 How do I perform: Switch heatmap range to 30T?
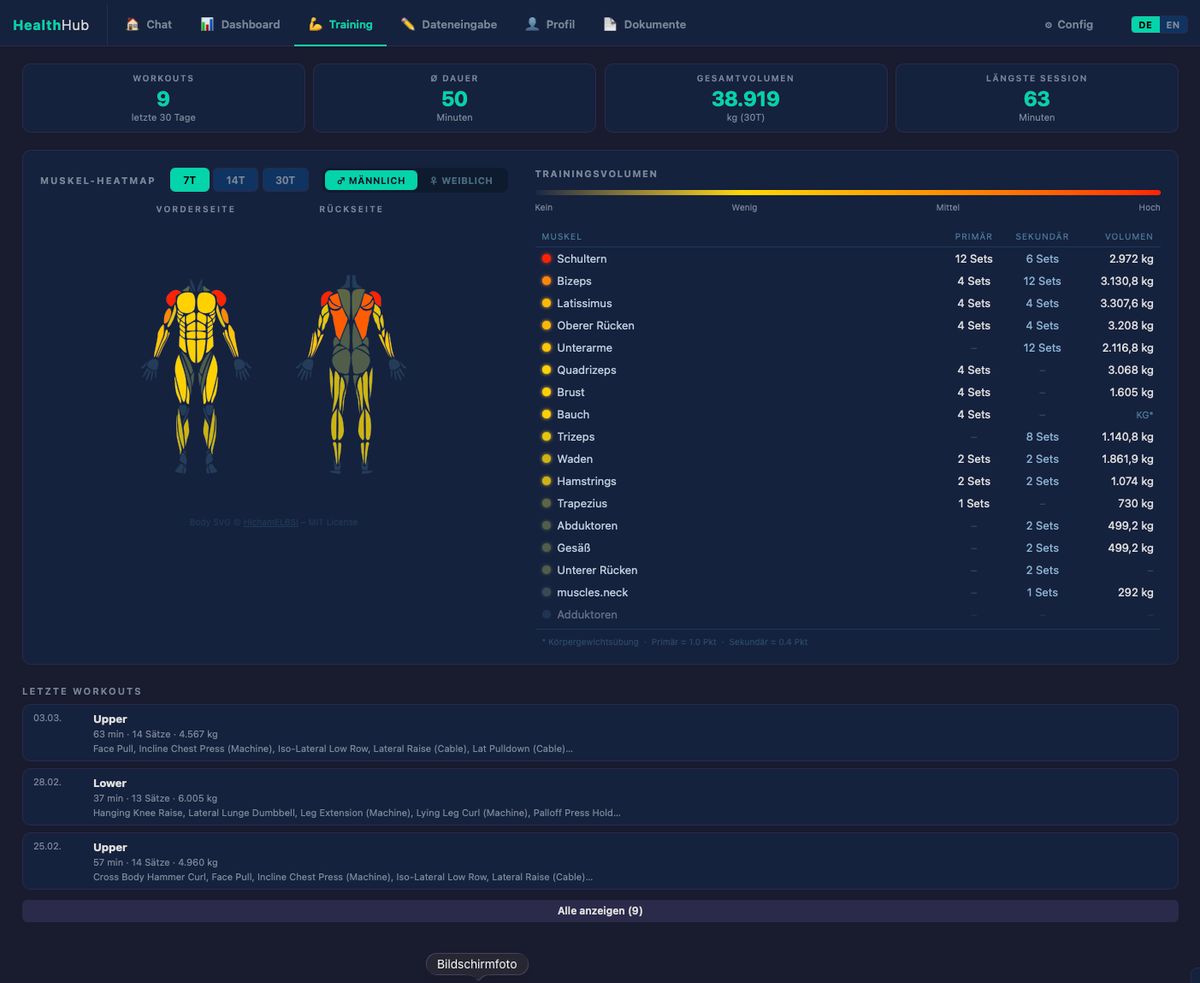pos(285,180)
